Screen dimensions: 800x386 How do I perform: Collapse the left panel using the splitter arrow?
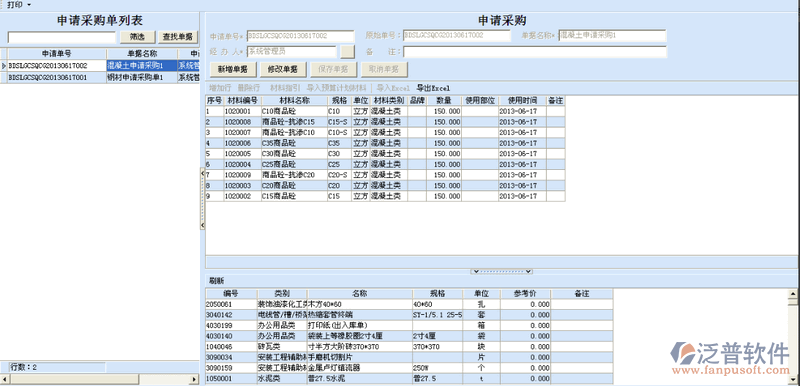203,173
